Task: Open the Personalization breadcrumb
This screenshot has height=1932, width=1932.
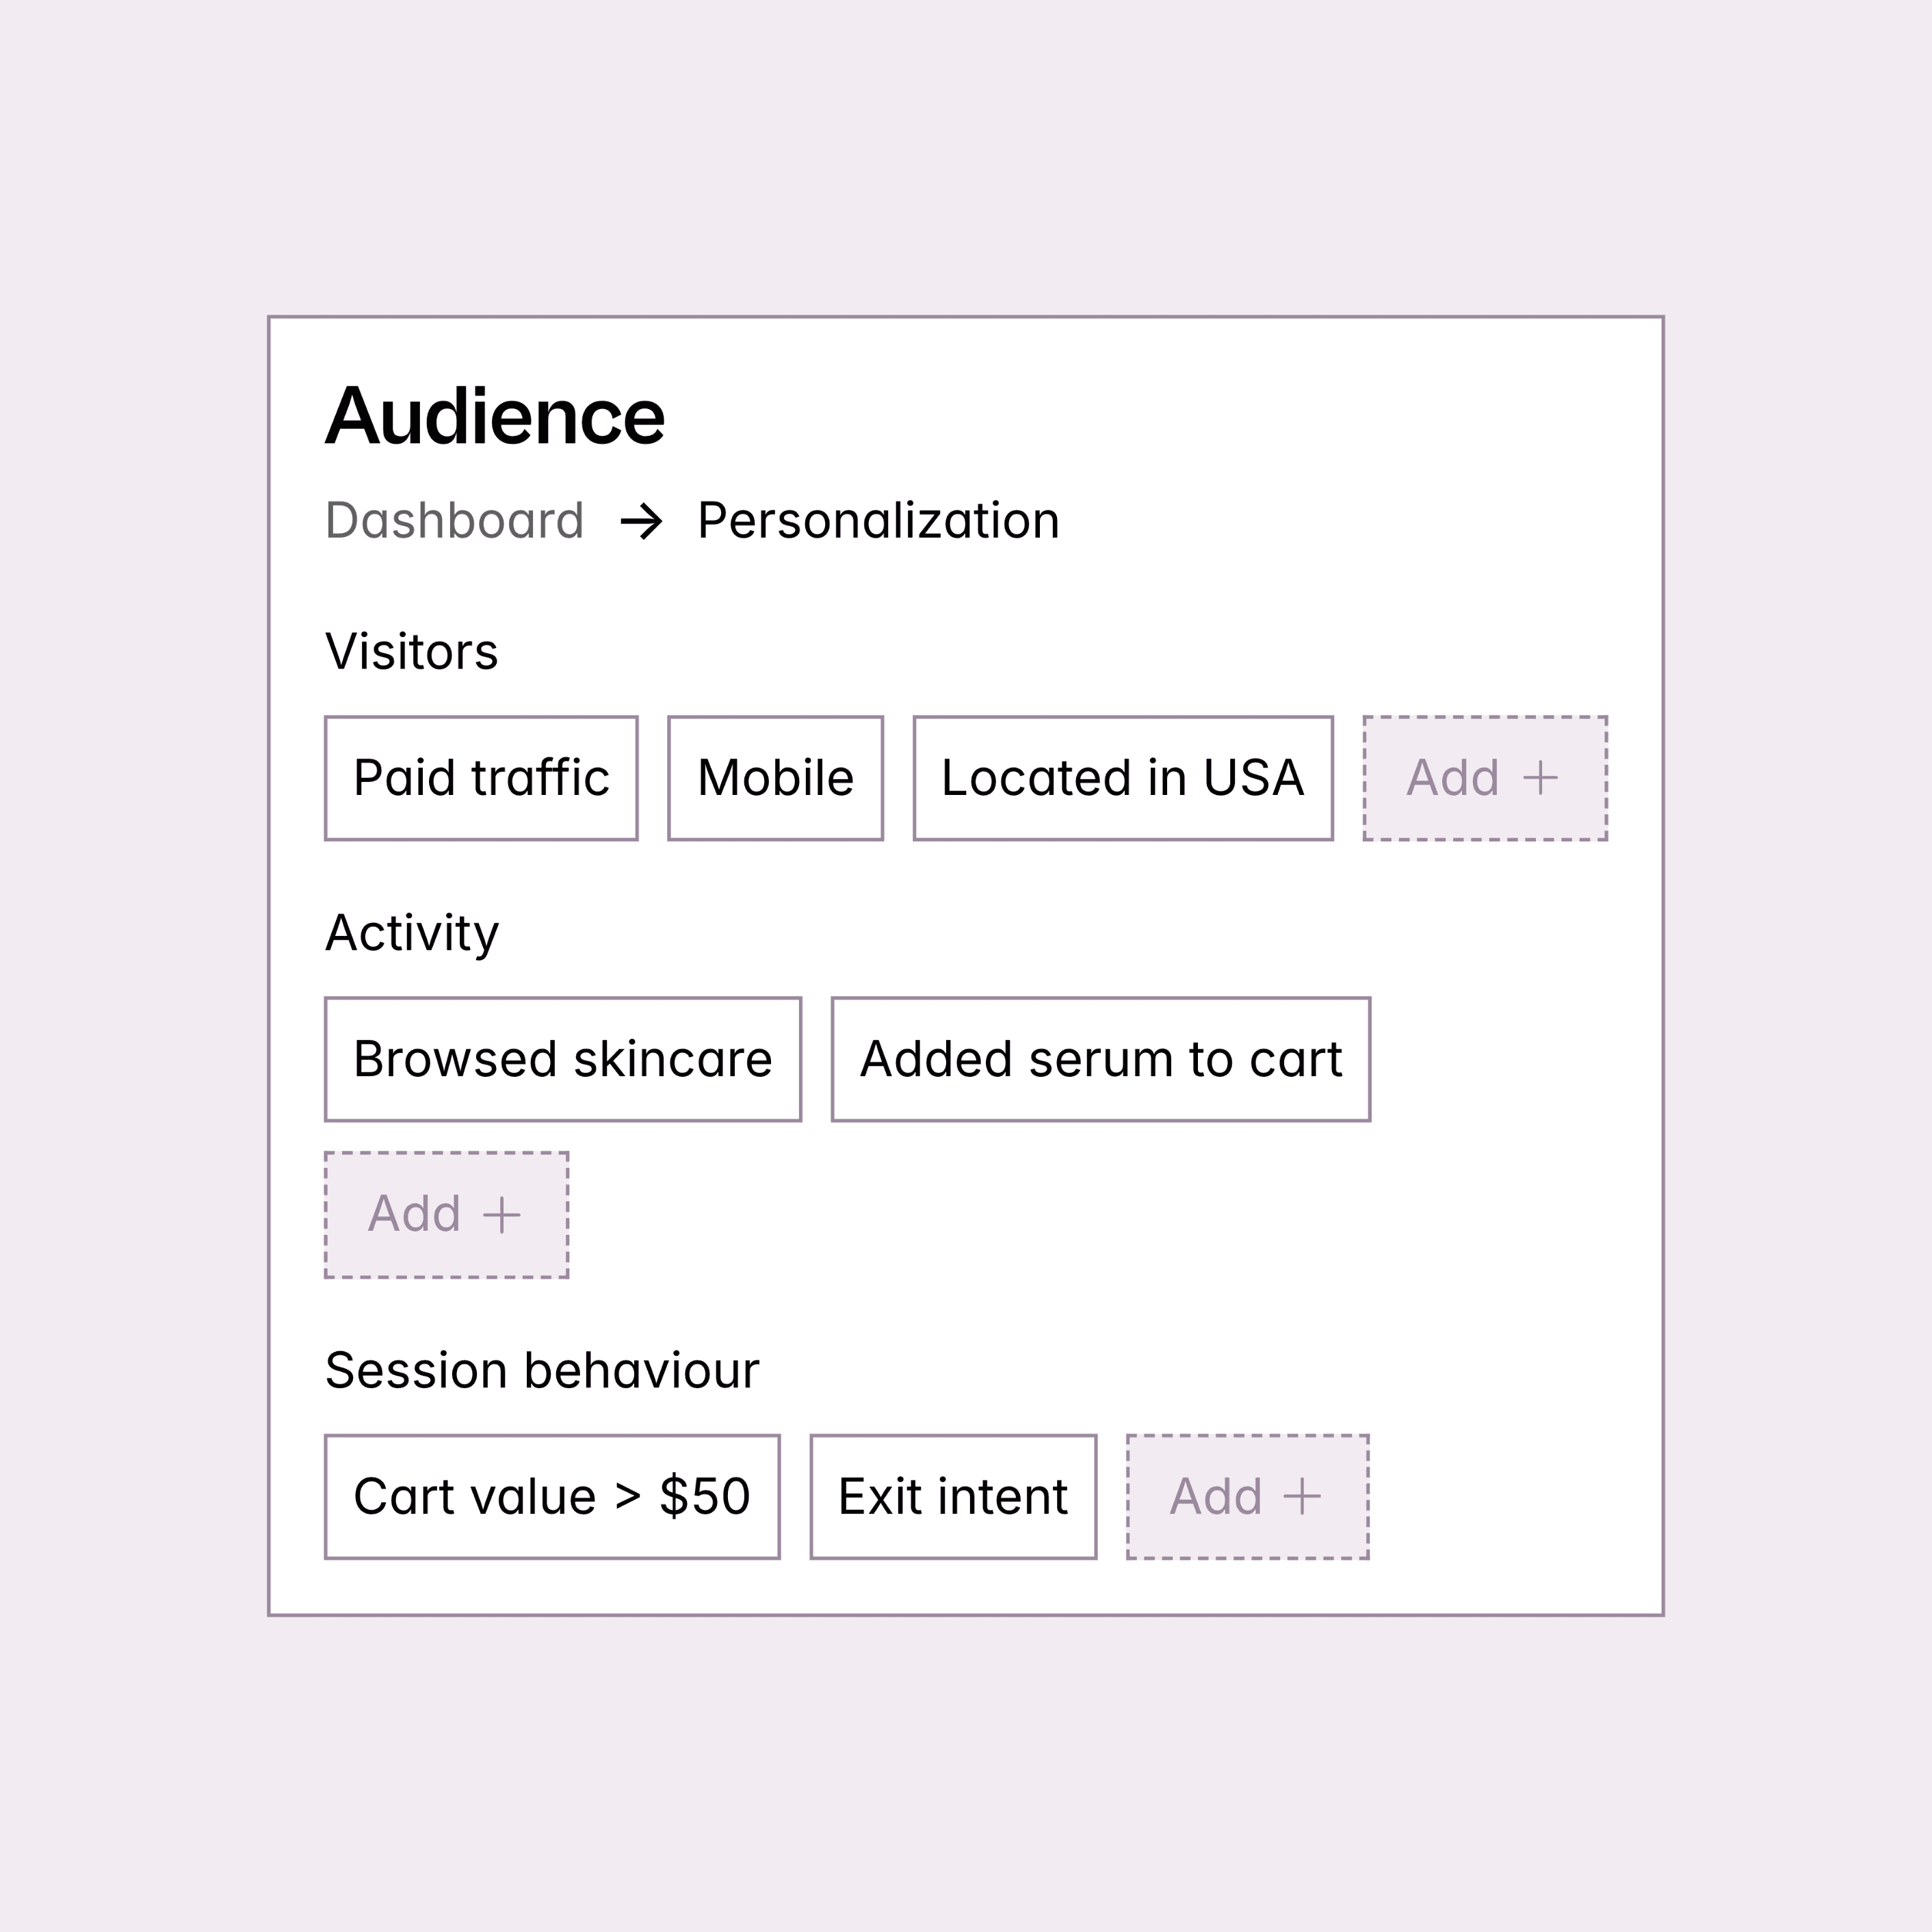Action: (878, 521)
